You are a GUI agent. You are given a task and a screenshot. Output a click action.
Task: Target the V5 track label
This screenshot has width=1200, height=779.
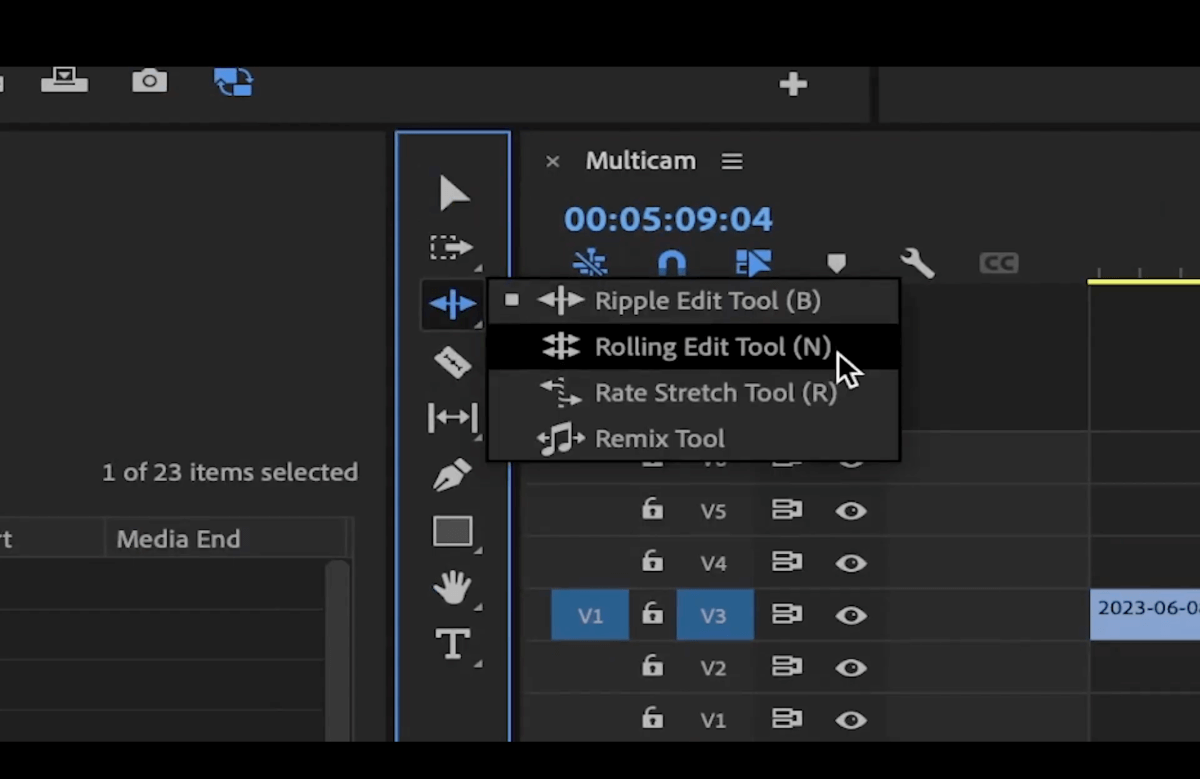[713, 511]
